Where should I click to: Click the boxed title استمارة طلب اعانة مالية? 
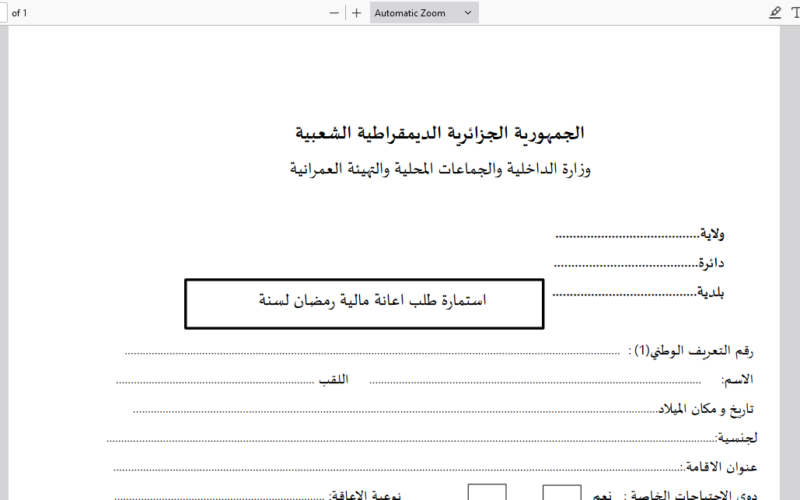(364, 303)
